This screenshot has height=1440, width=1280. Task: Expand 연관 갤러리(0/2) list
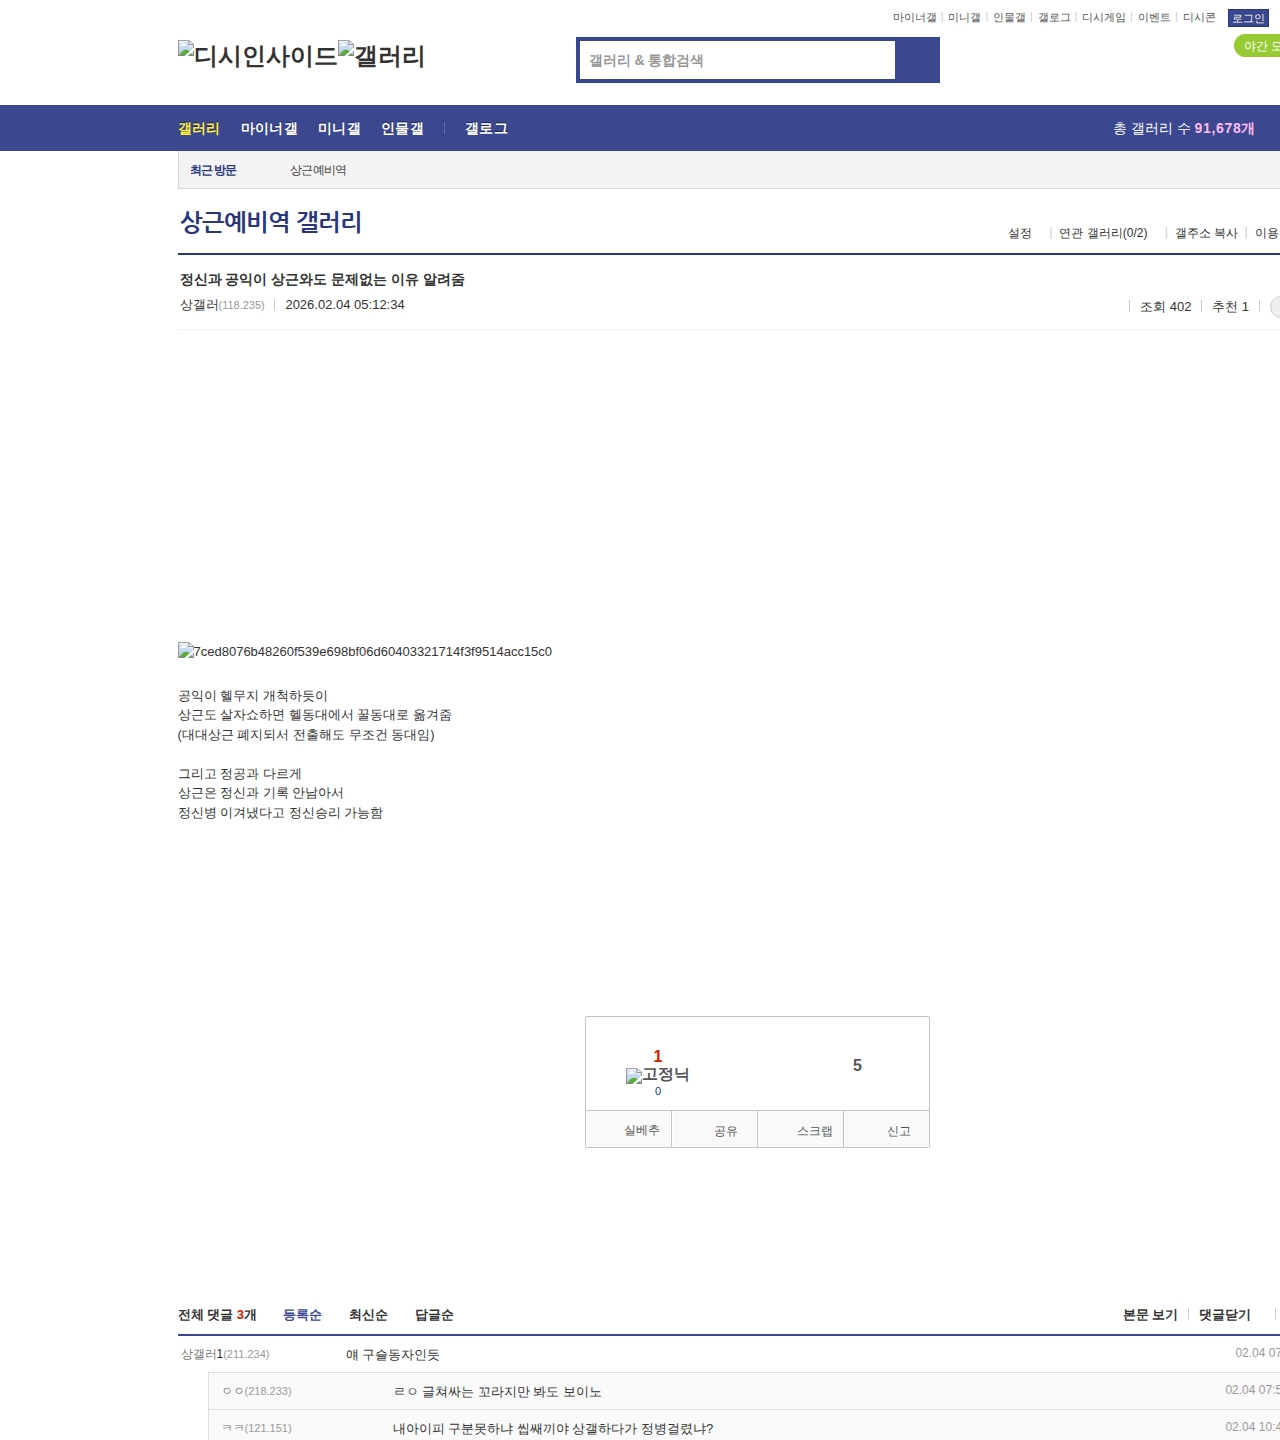1102,233
